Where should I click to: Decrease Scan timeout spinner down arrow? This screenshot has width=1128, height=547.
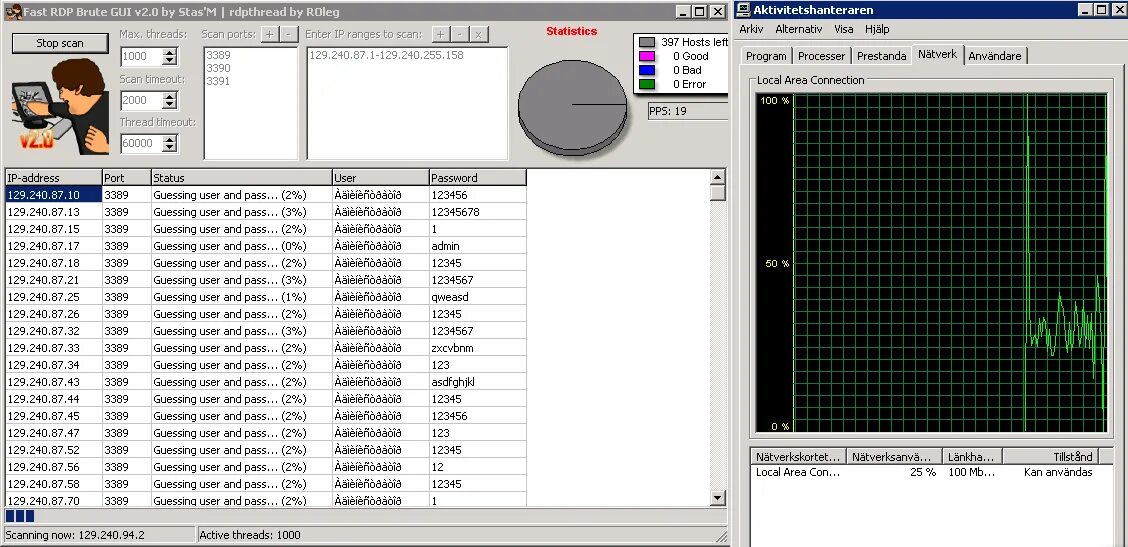169,104
